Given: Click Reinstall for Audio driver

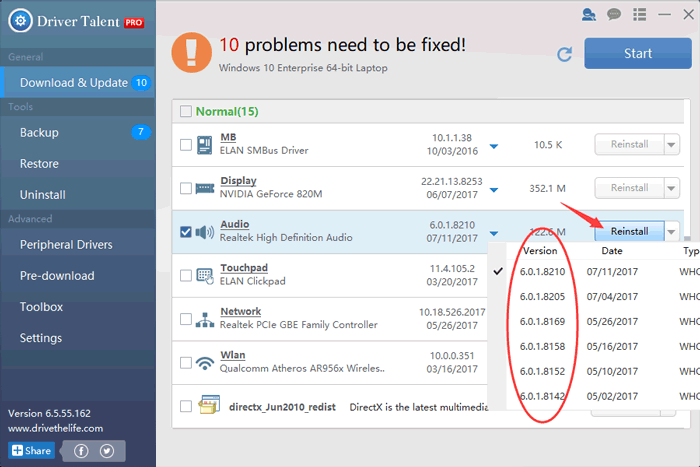Looking at the screenshot, I should (629, 232).
